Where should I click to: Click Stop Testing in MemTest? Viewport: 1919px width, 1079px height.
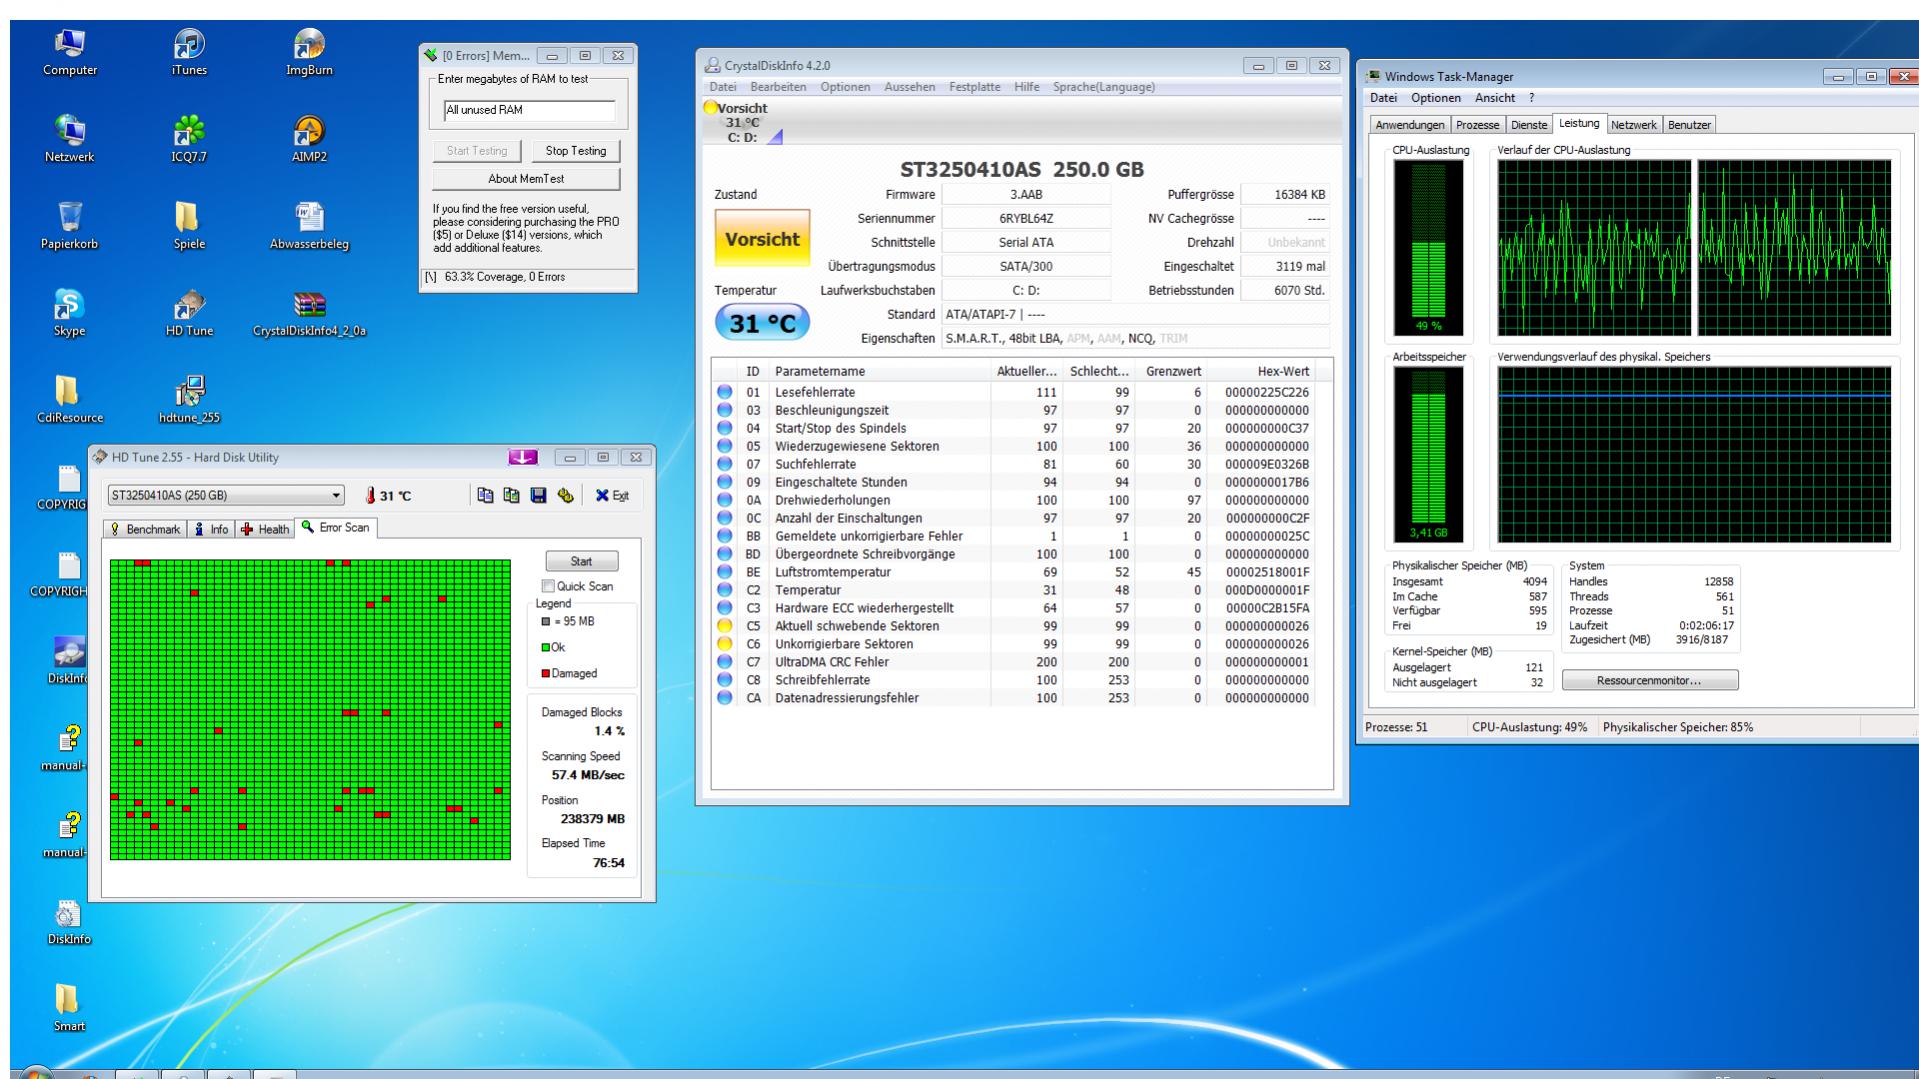pos(576,151)
